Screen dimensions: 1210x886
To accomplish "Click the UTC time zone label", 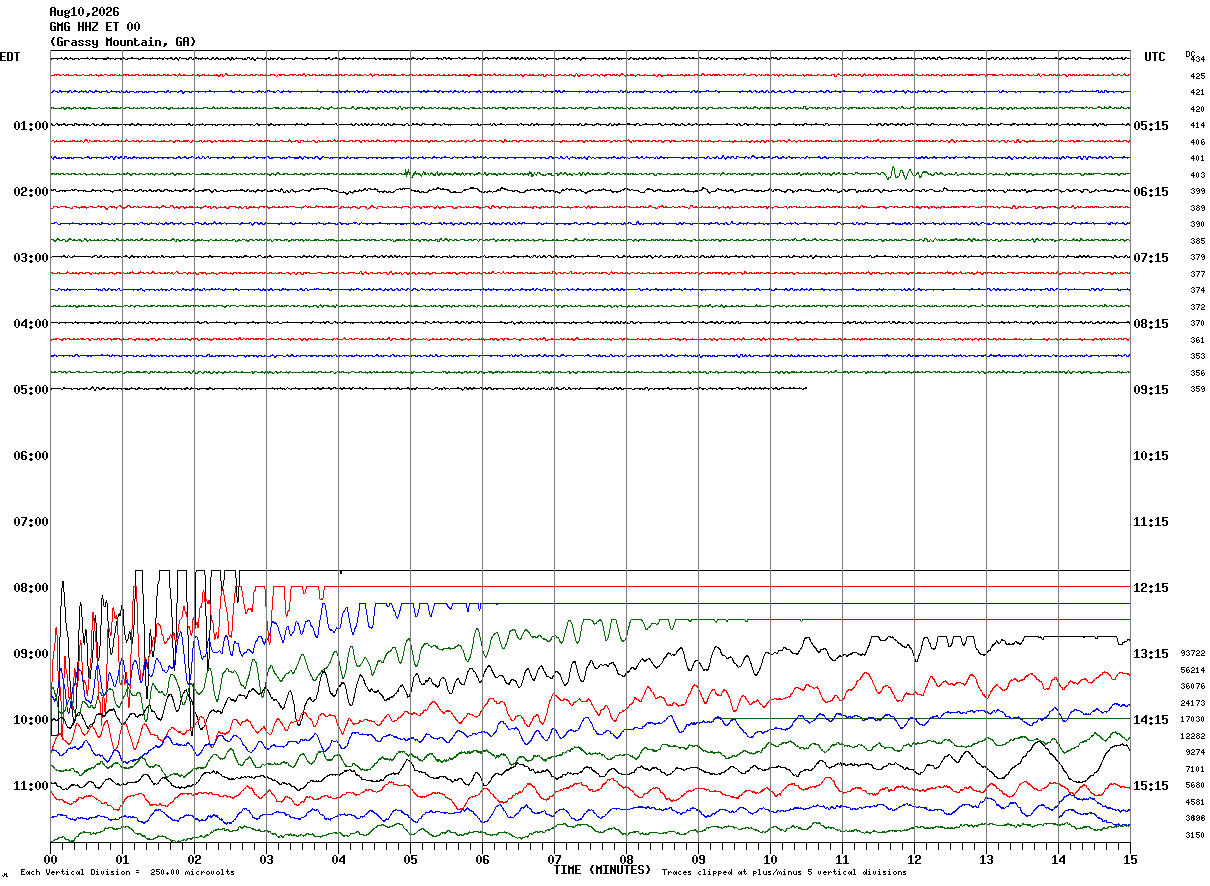I will pyautogui.click(x=1155, y=57).
